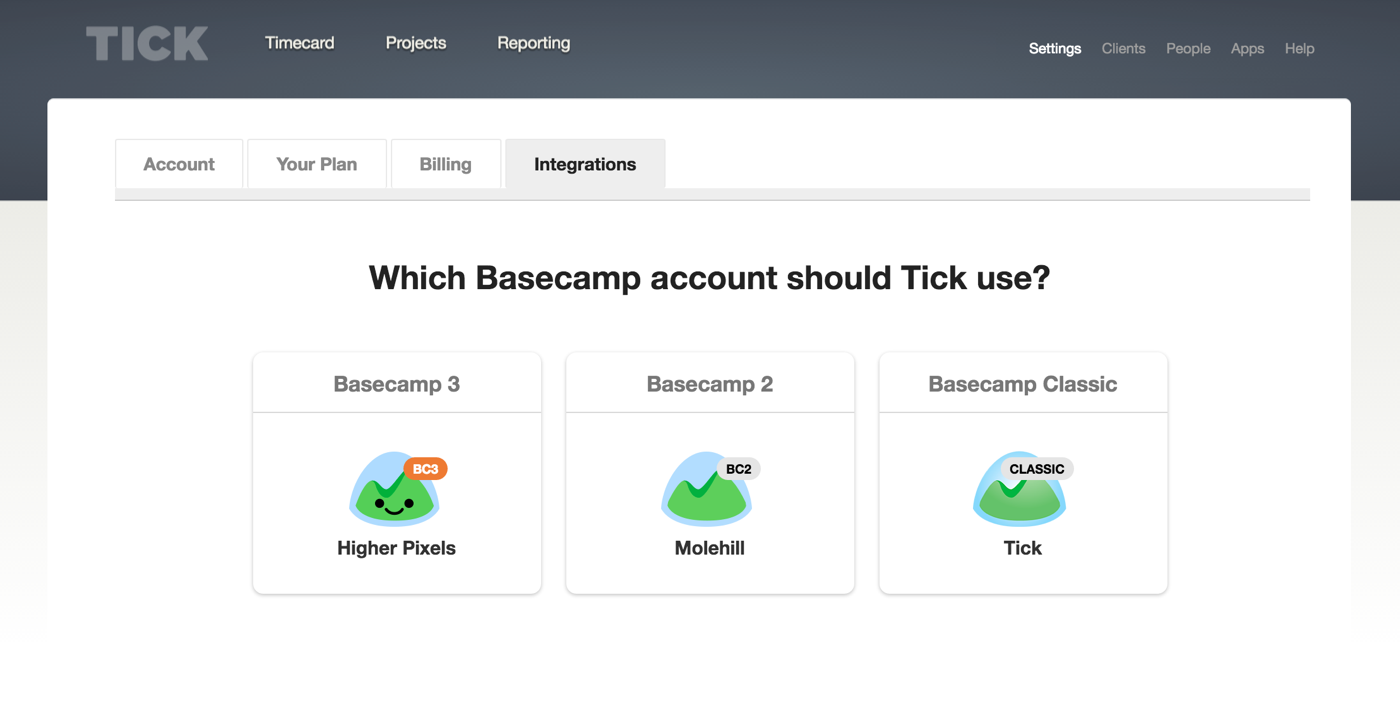View the Billing tab

[445, 164]
